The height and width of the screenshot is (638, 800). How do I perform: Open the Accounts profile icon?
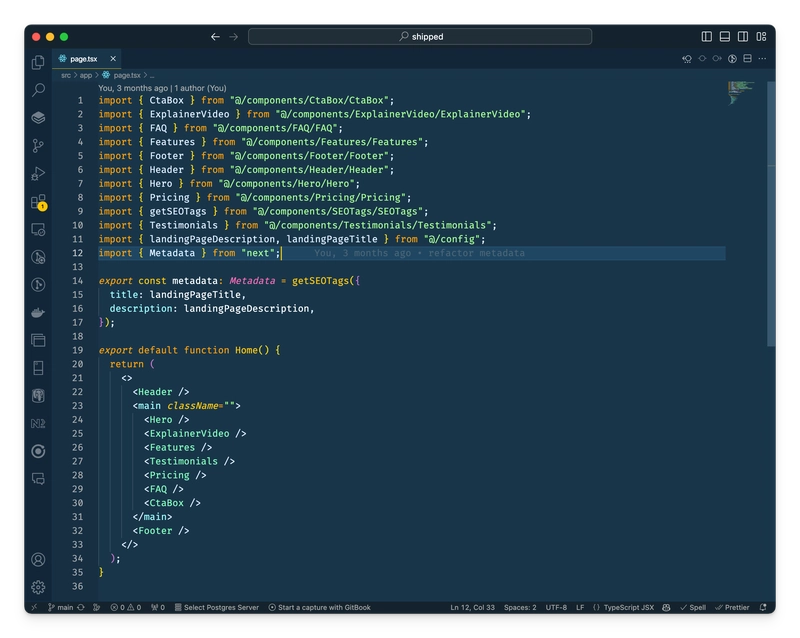[x=38, y=559]
